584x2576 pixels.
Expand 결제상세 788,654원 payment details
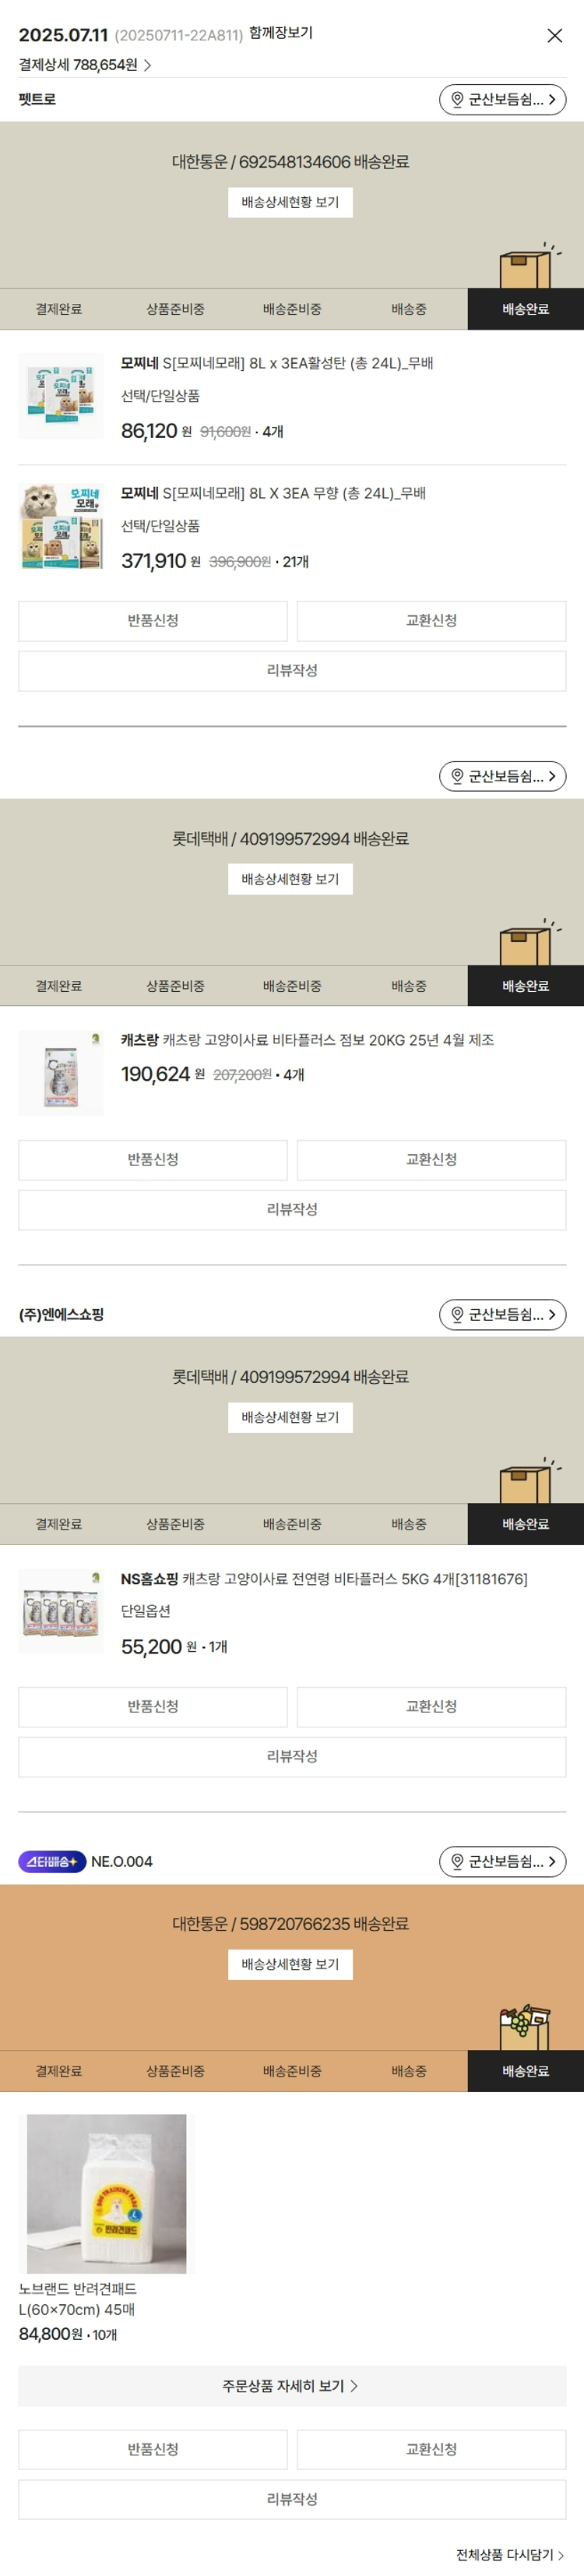(85, 65)
